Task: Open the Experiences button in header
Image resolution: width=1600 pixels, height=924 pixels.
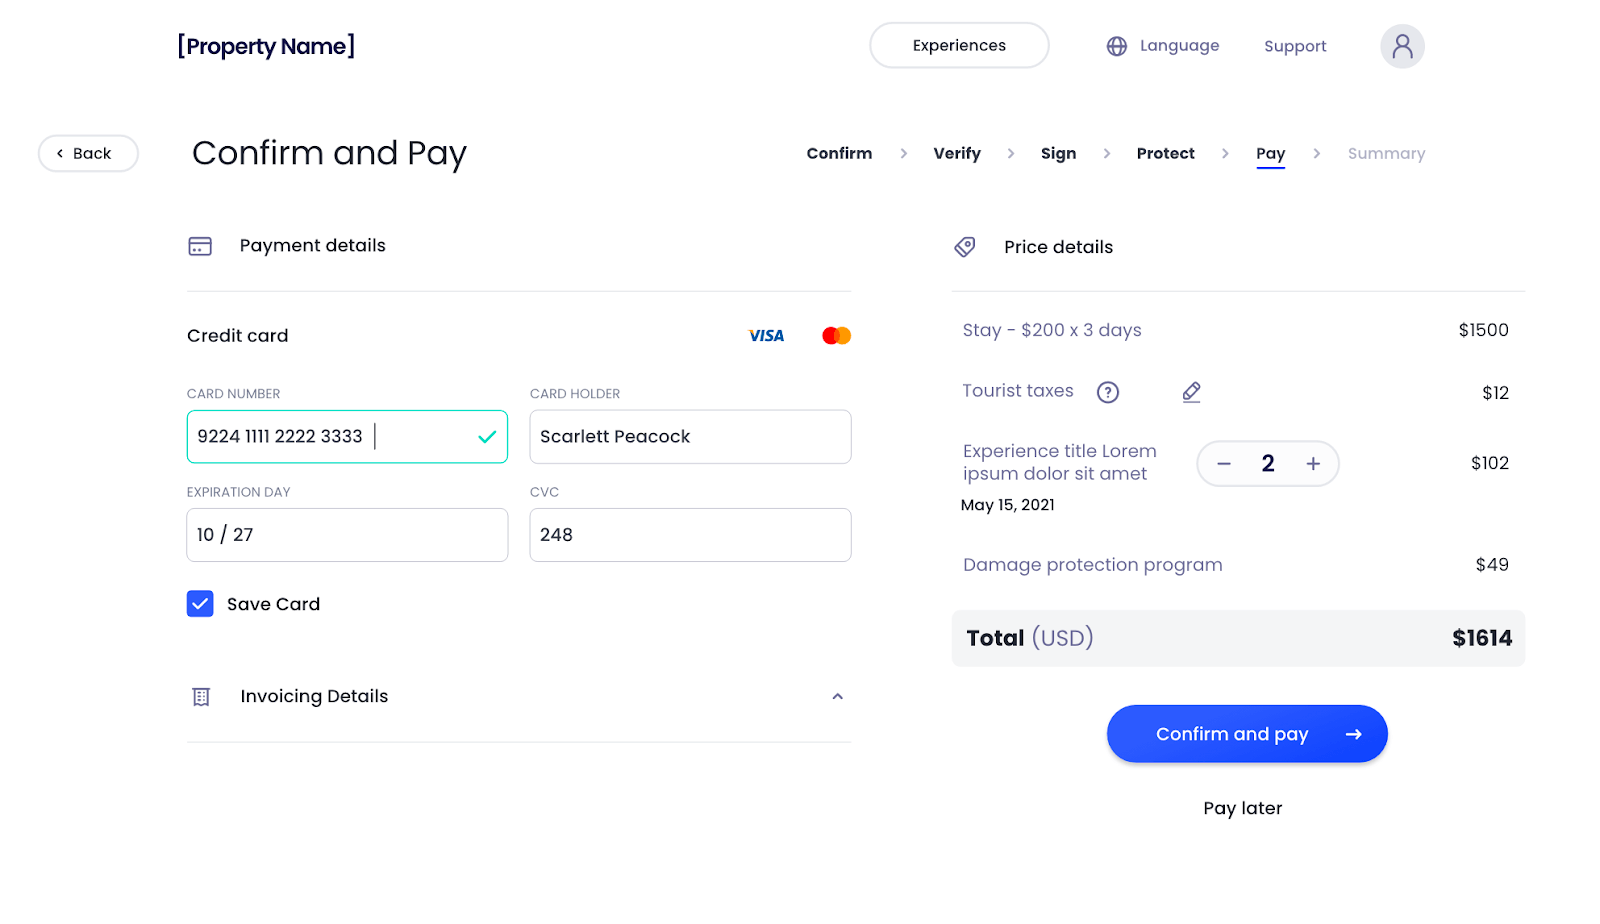Action: pos(959,46)
